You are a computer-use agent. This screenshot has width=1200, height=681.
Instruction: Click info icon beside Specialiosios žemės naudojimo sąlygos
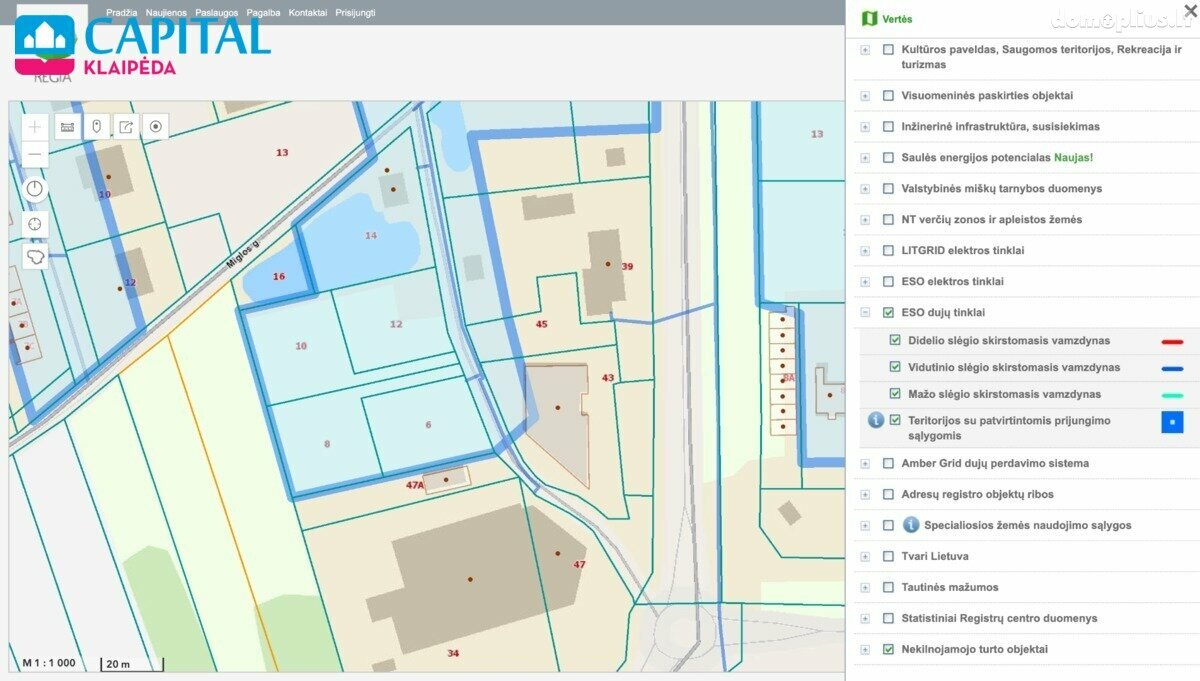pyautogui.click(x=911, y=525)
